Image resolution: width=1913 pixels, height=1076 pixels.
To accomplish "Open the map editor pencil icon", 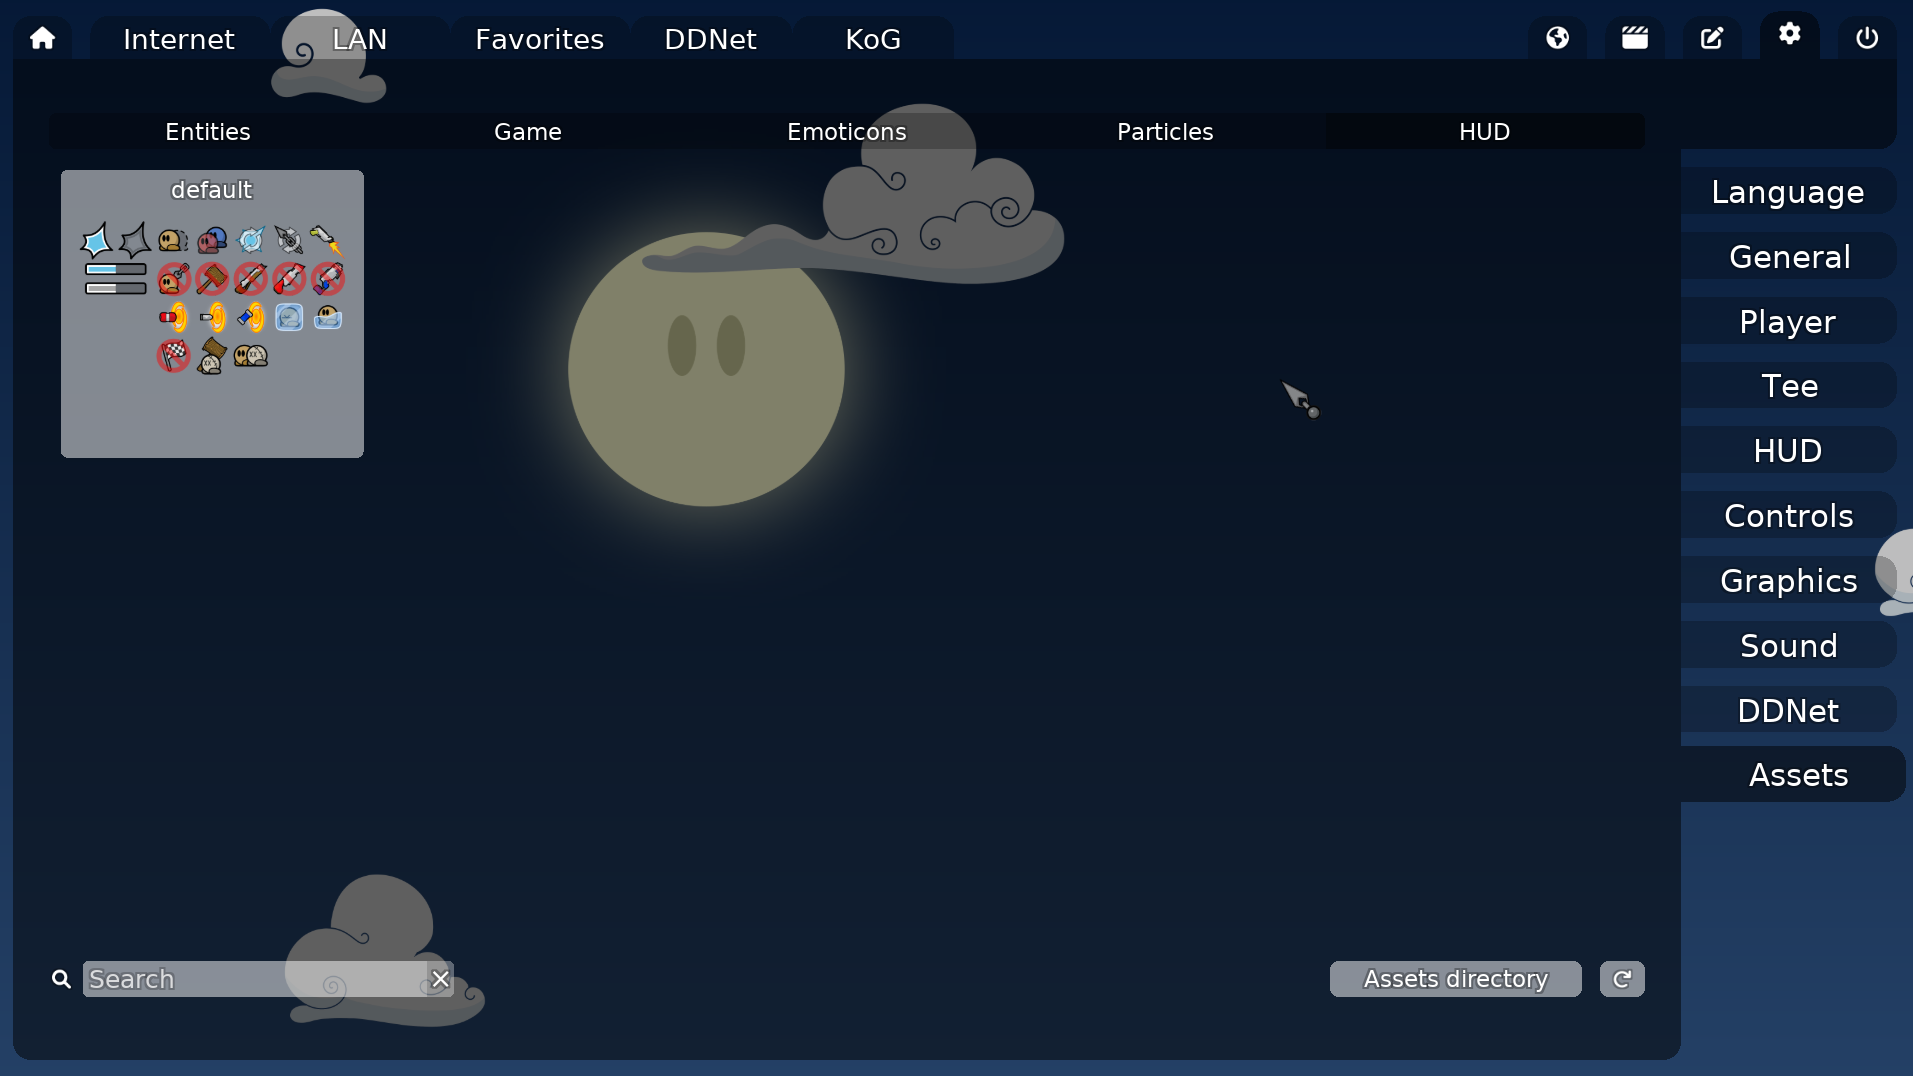I will (x=1712, y=38).
